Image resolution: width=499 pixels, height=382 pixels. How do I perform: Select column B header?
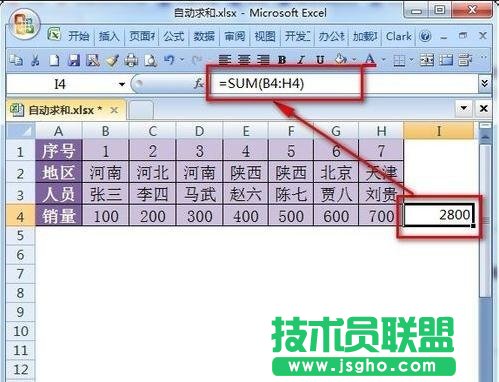pyautogui.click(x=106, y=131)
